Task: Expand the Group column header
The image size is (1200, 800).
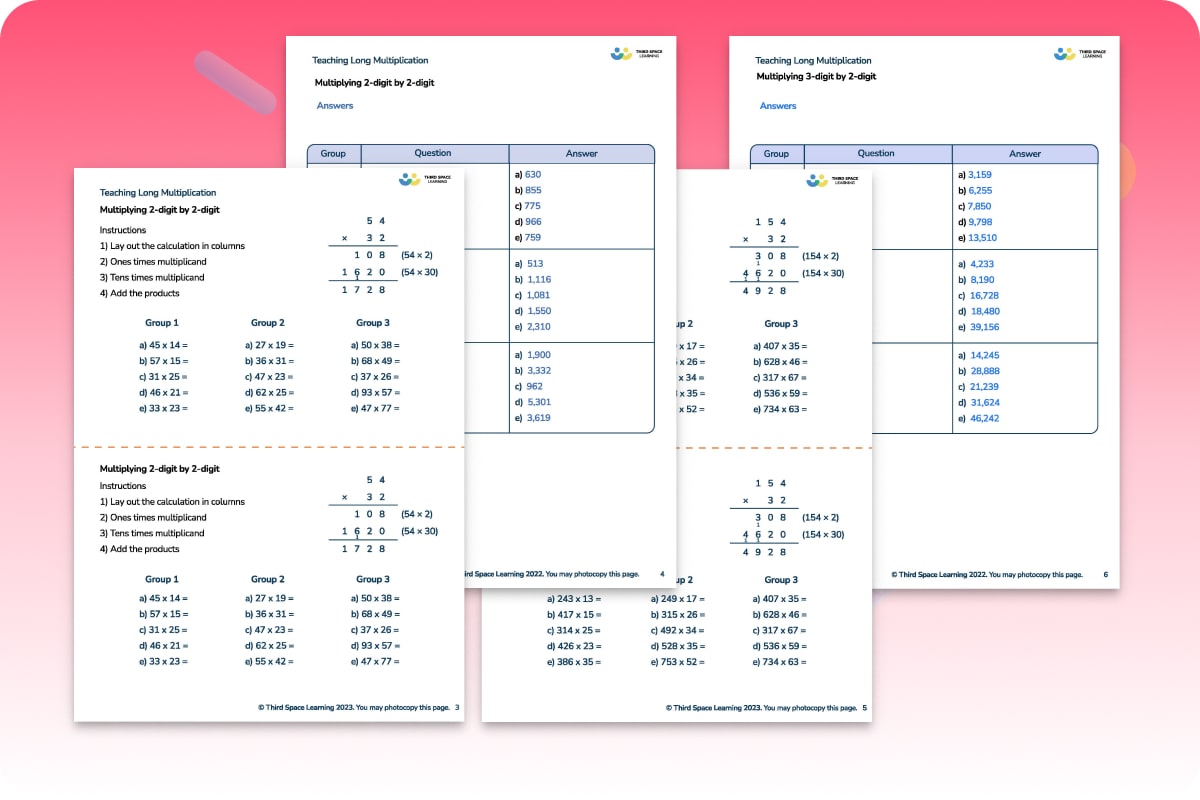Action: pyautogui.click(x=333, y=154)
